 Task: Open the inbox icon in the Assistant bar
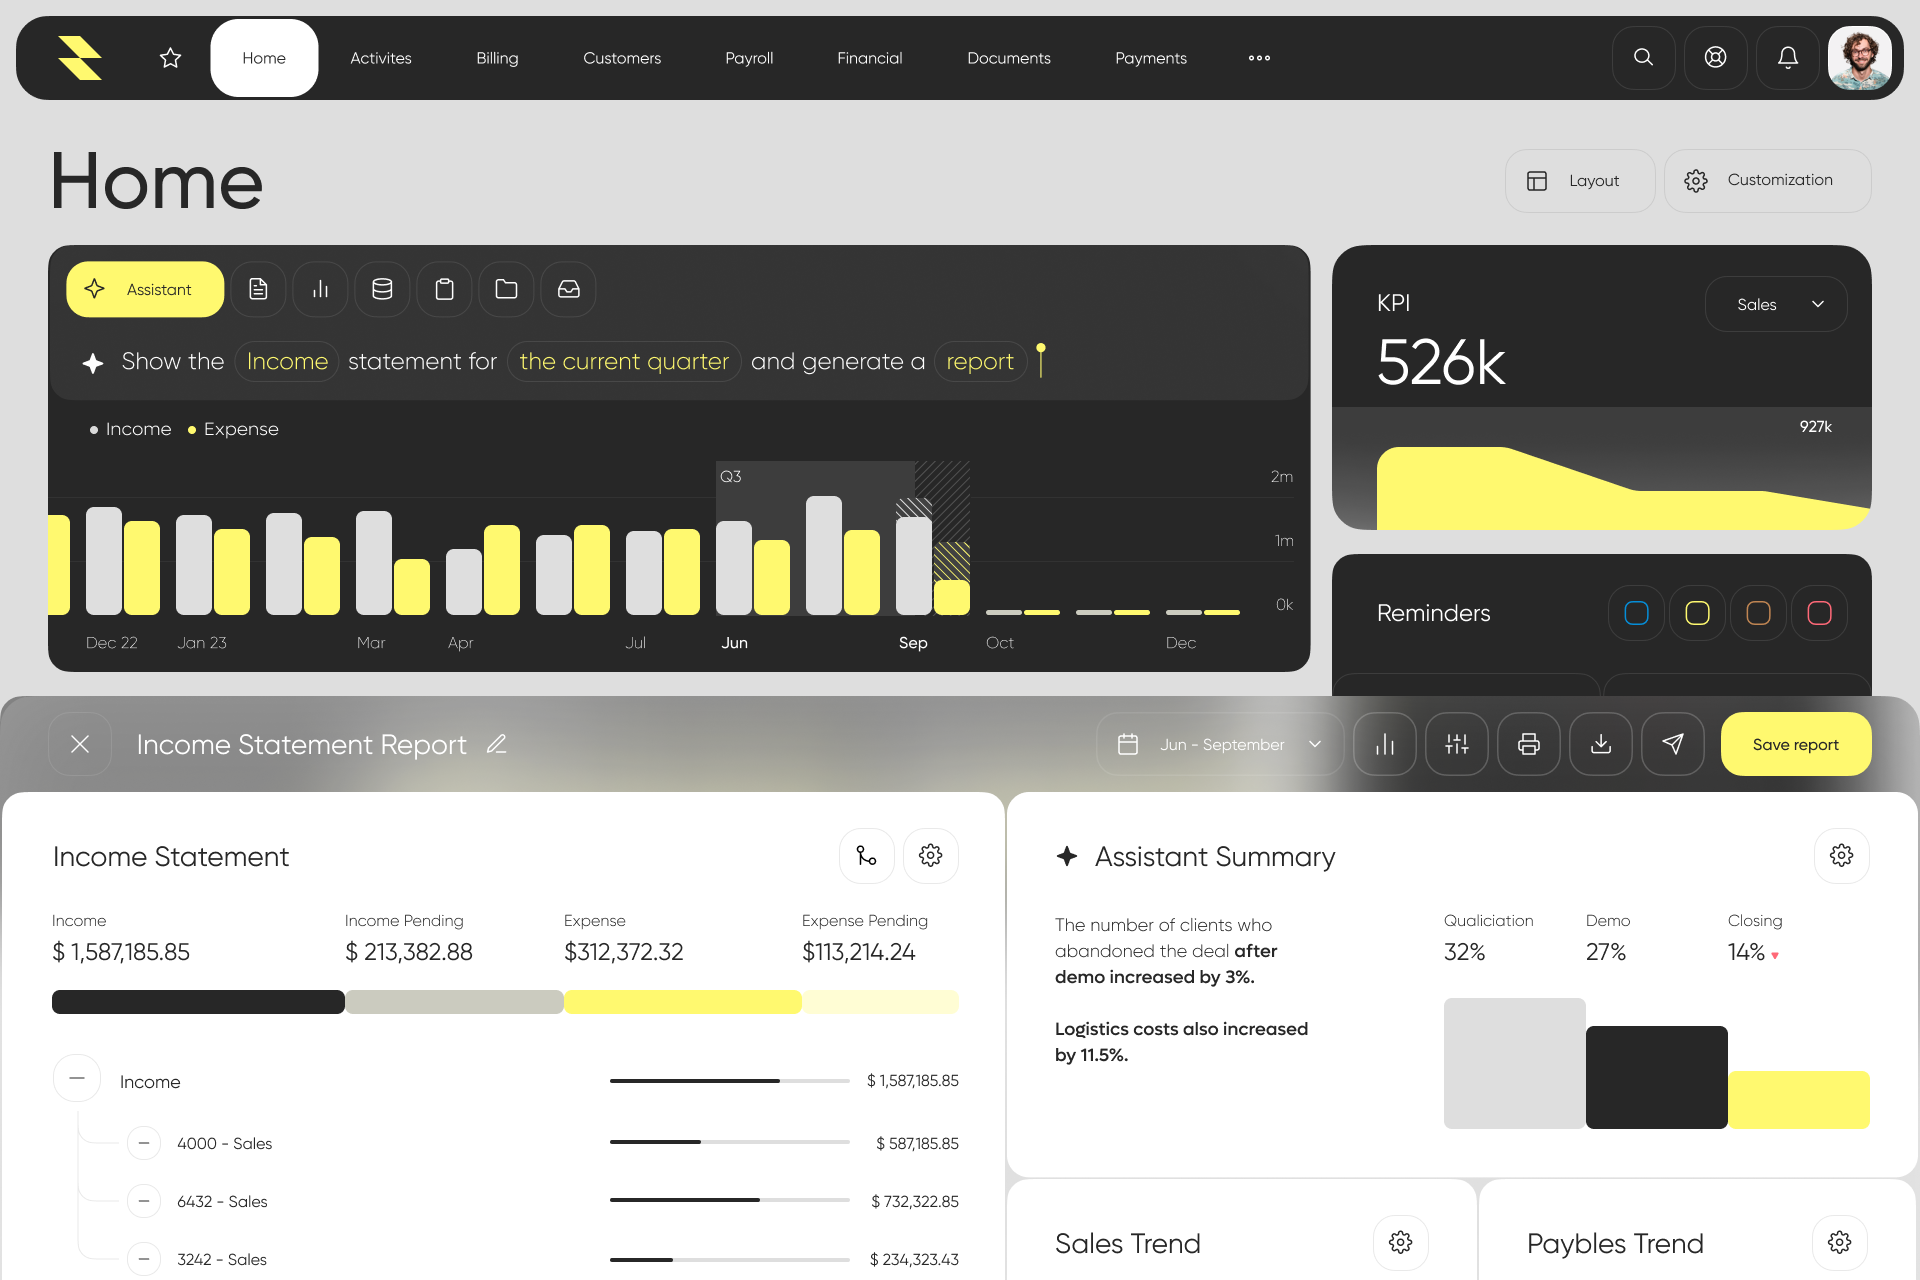coord(568,289)
